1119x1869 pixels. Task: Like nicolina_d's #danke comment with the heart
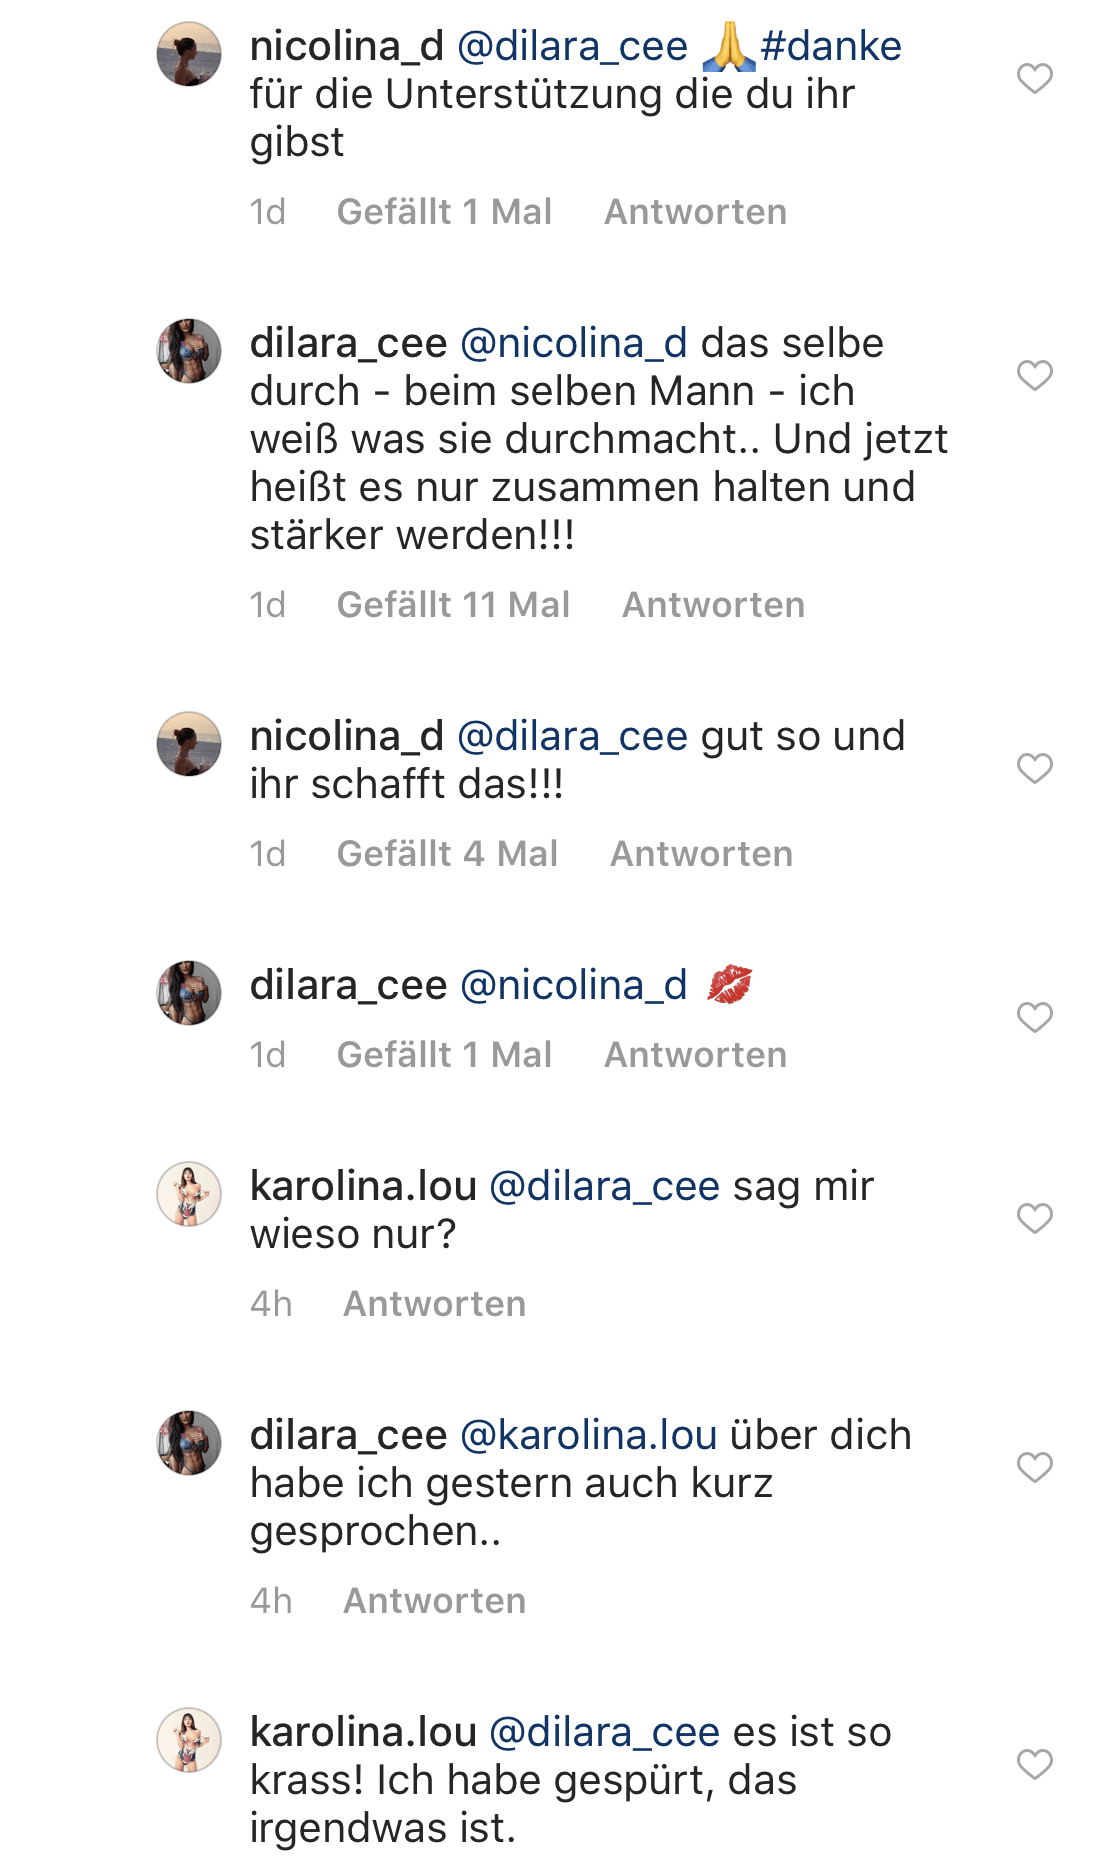pyautogui.click(x=1034, y=78)
